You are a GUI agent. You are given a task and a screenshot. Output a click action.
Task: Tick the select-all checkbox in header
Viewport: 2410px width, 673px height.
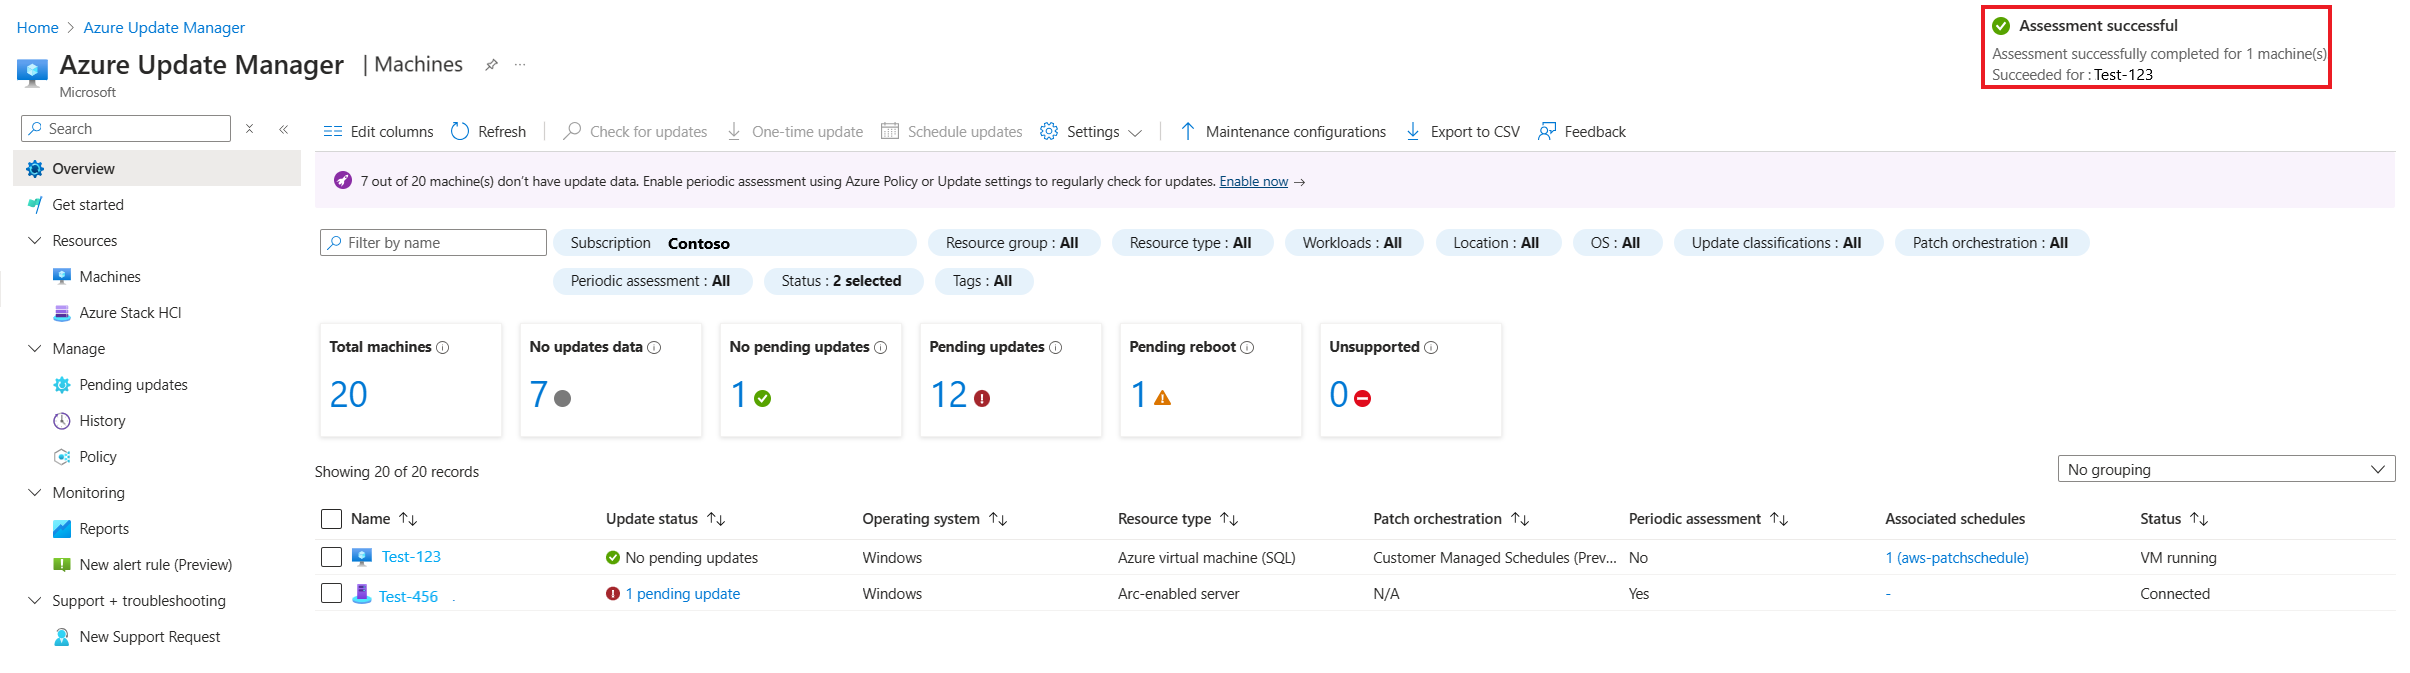332,519
